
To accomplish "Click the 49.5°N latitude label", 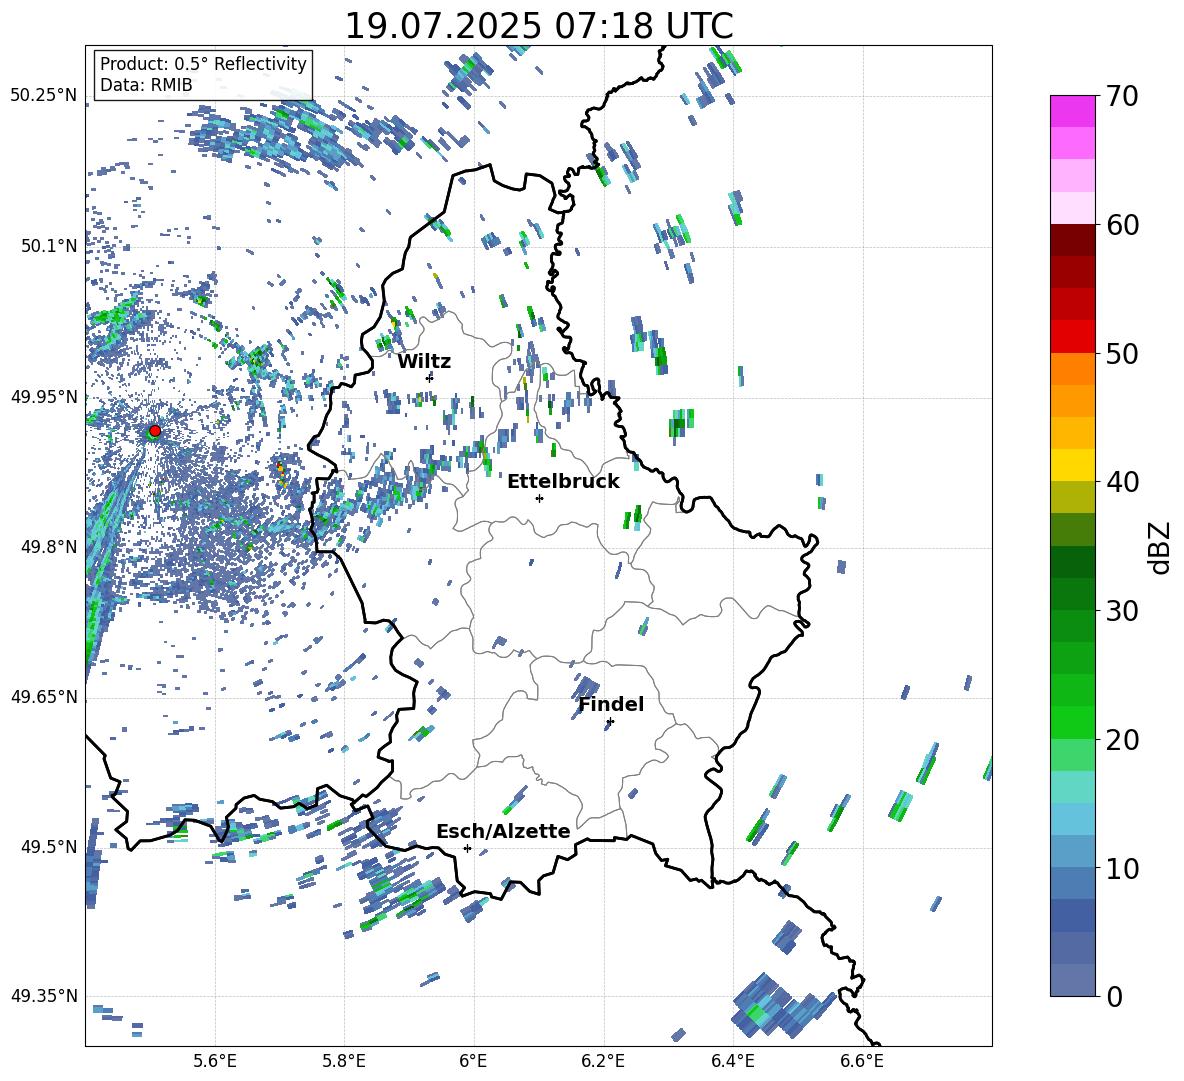I will [x=49, y=847].
